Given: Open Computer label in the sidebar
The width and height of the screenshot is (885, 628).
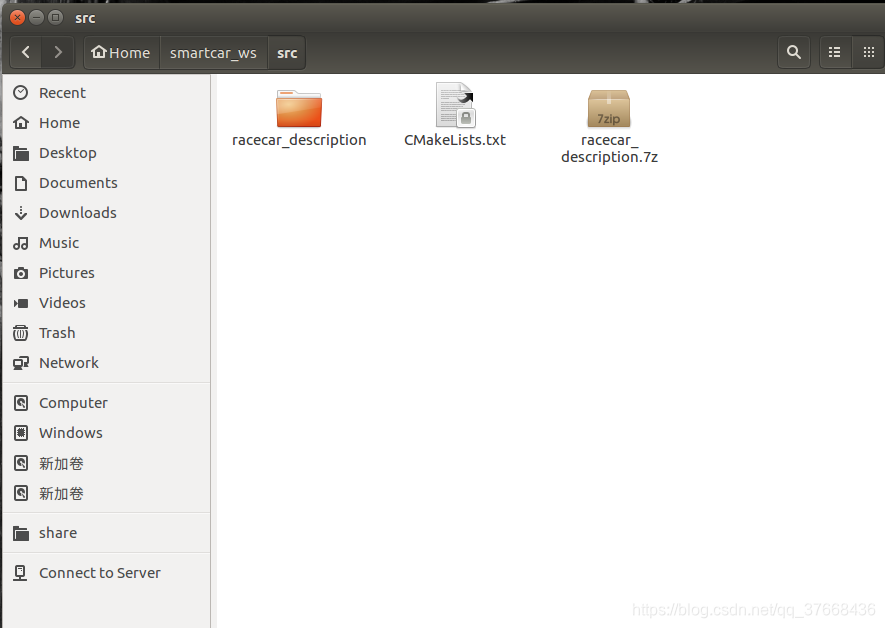Looking at the screenshot, I should click(73, 403).
